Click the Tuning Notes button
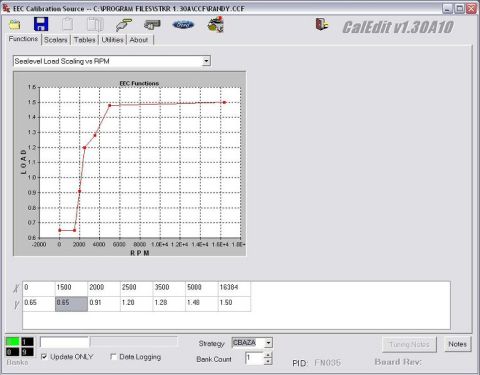 click(x=409, y=344)
